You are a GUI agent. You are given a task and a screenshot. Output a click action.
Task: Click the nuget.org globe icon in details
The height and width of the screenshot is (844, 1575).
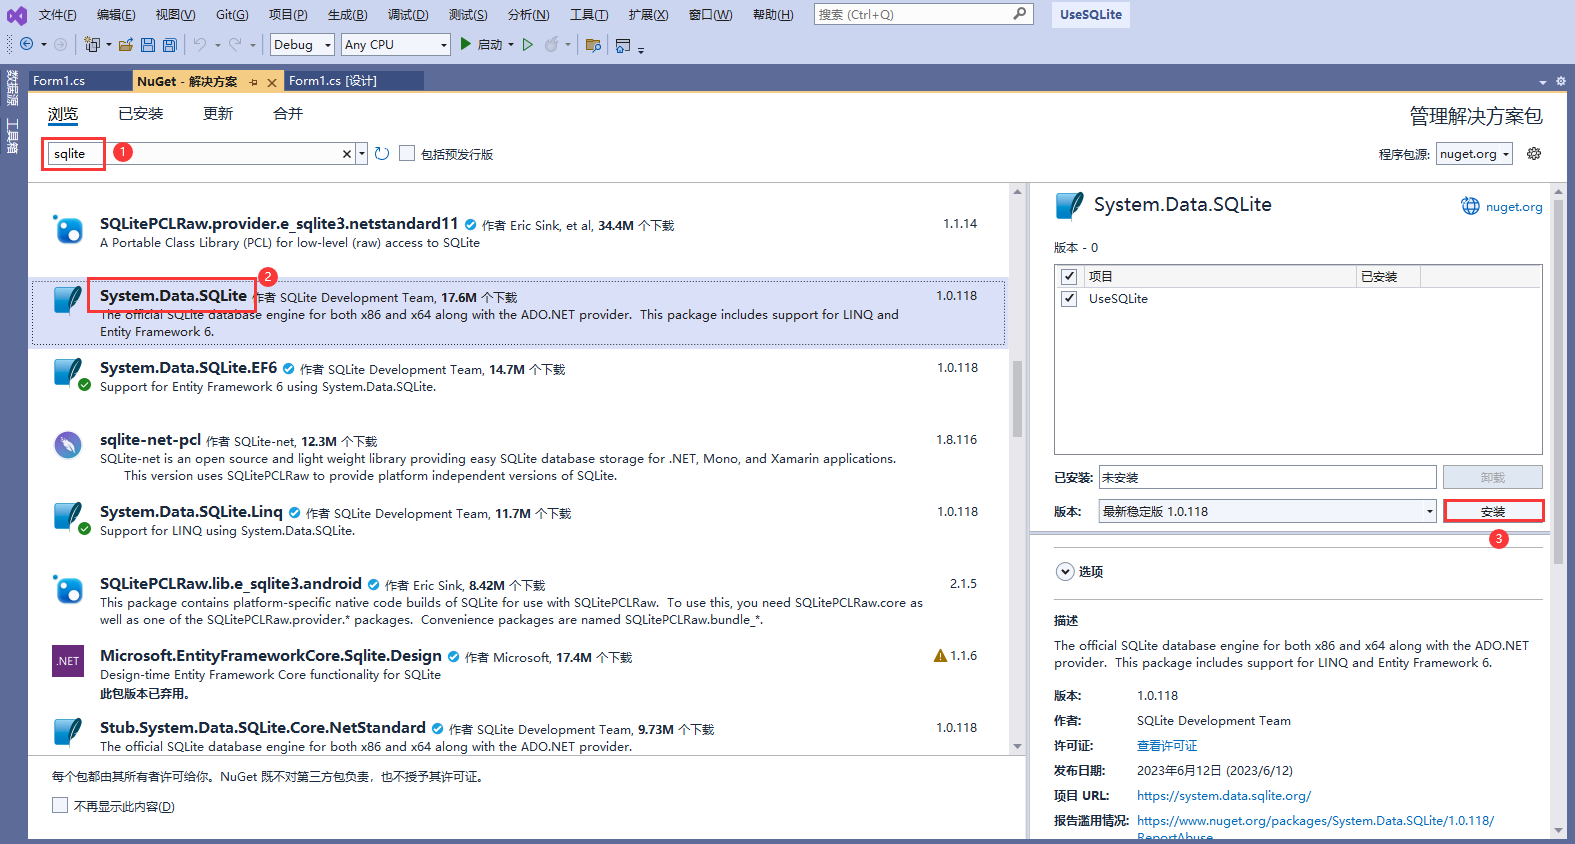[x=1470, y=206]
